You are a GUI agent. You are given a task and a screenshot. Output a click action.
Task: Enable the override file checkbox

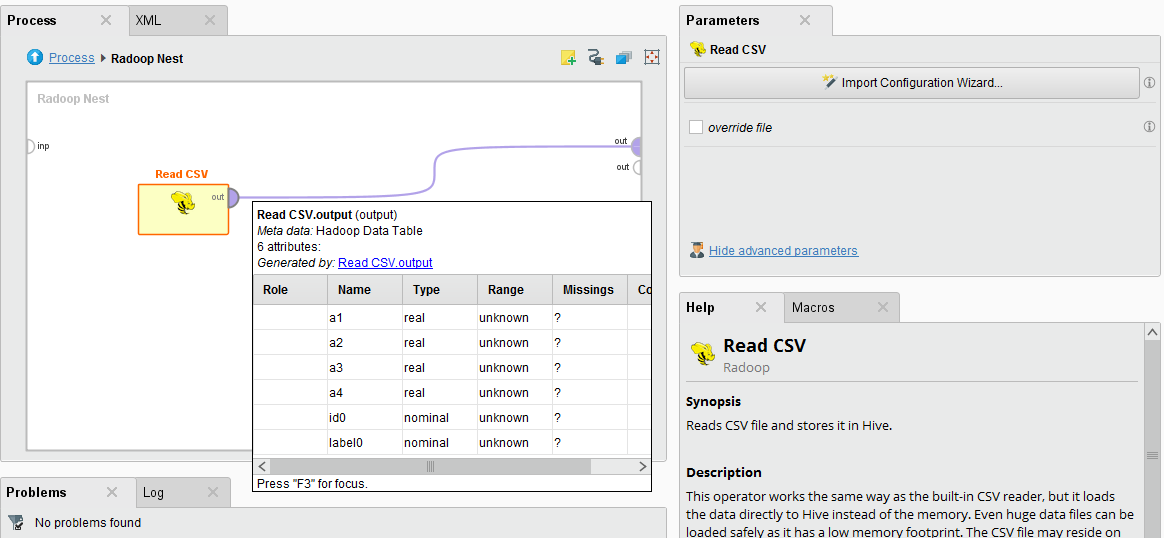[696, 127]
